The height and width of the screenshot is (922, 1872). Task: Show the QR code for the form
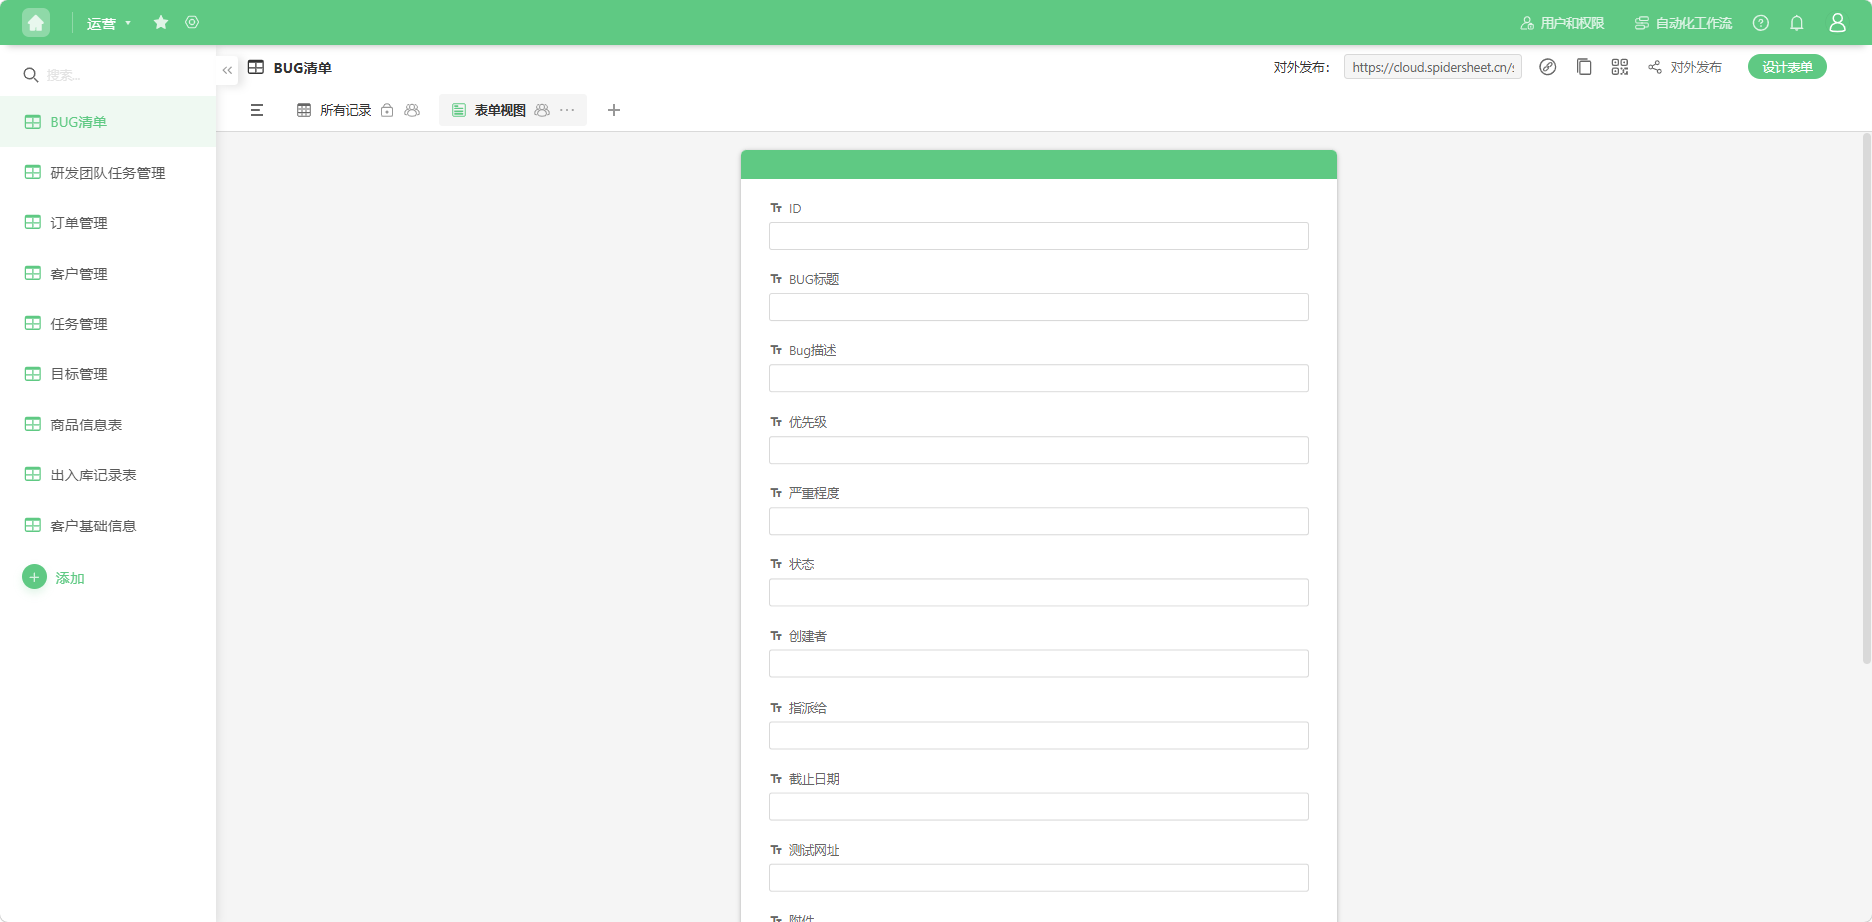coord(1620,67)
